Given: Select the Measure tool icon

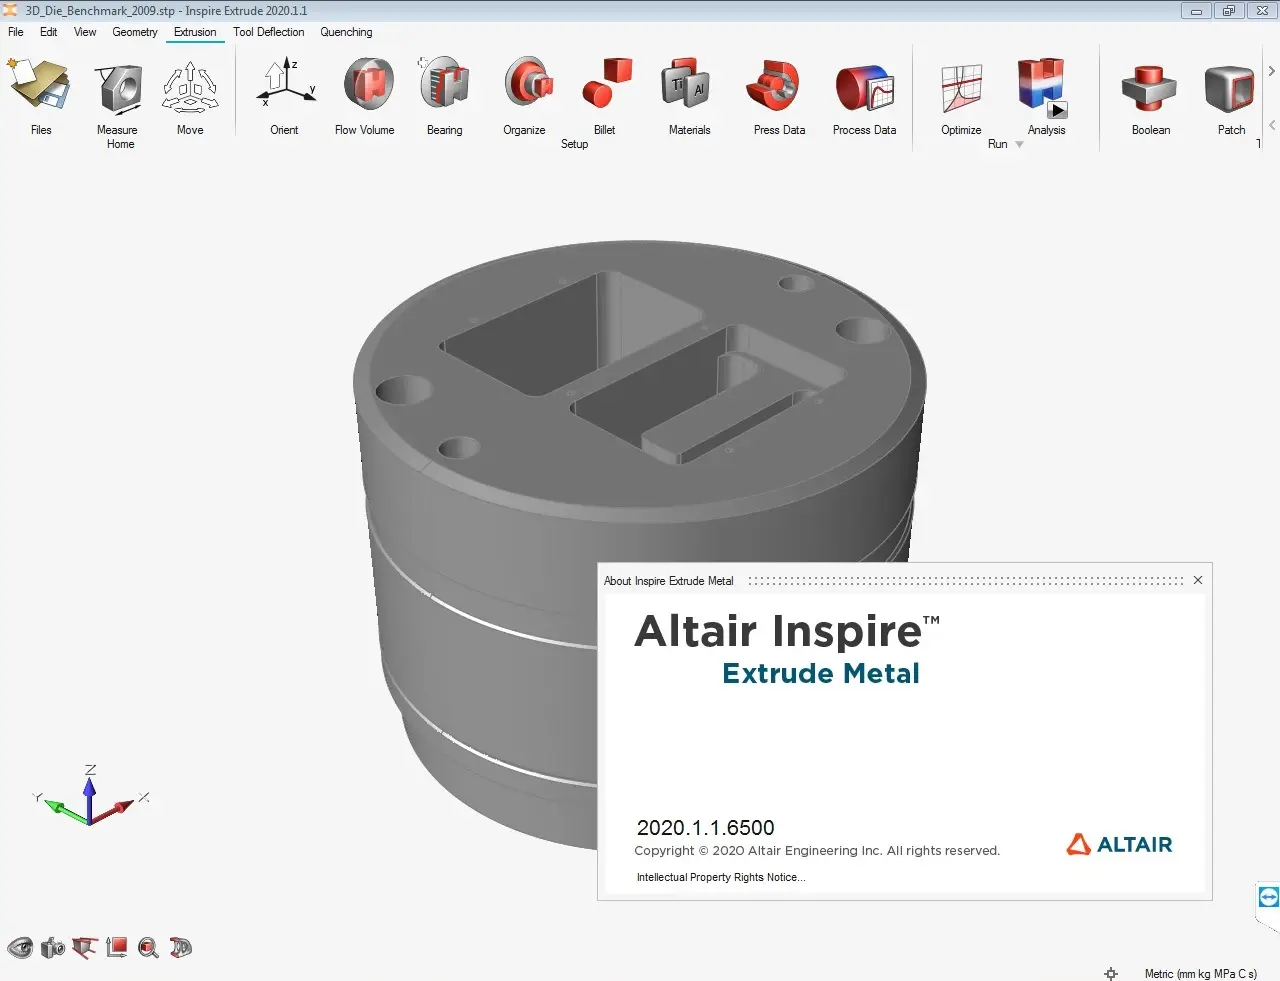Looking at the screenshot, I should pos(120,88).
